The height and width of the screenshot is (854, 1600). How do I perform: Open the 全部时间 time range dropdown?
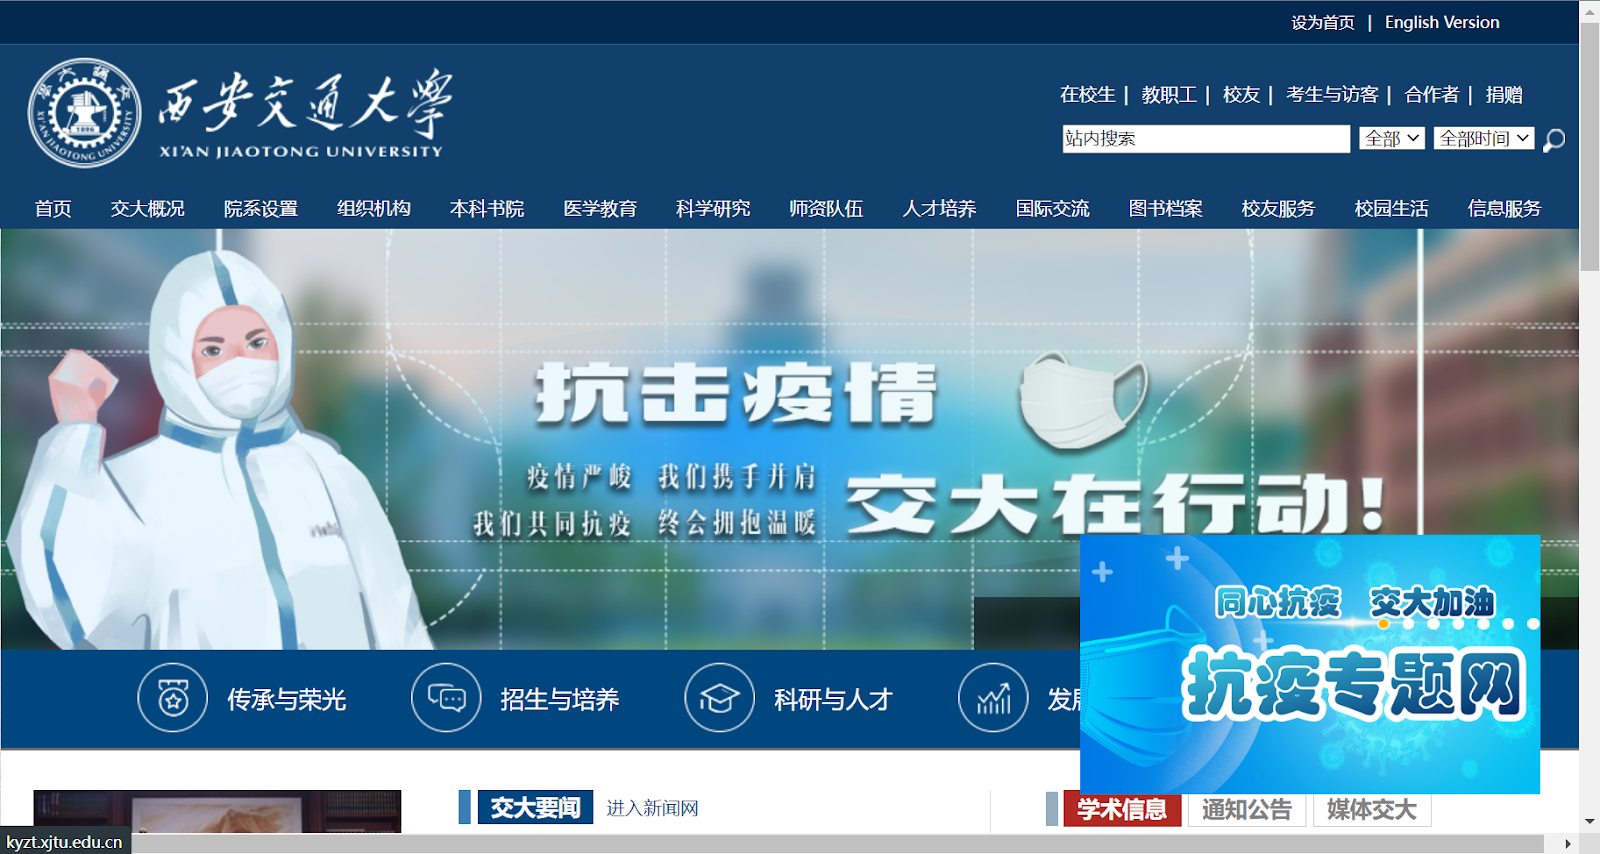[x=1484, y=138]
